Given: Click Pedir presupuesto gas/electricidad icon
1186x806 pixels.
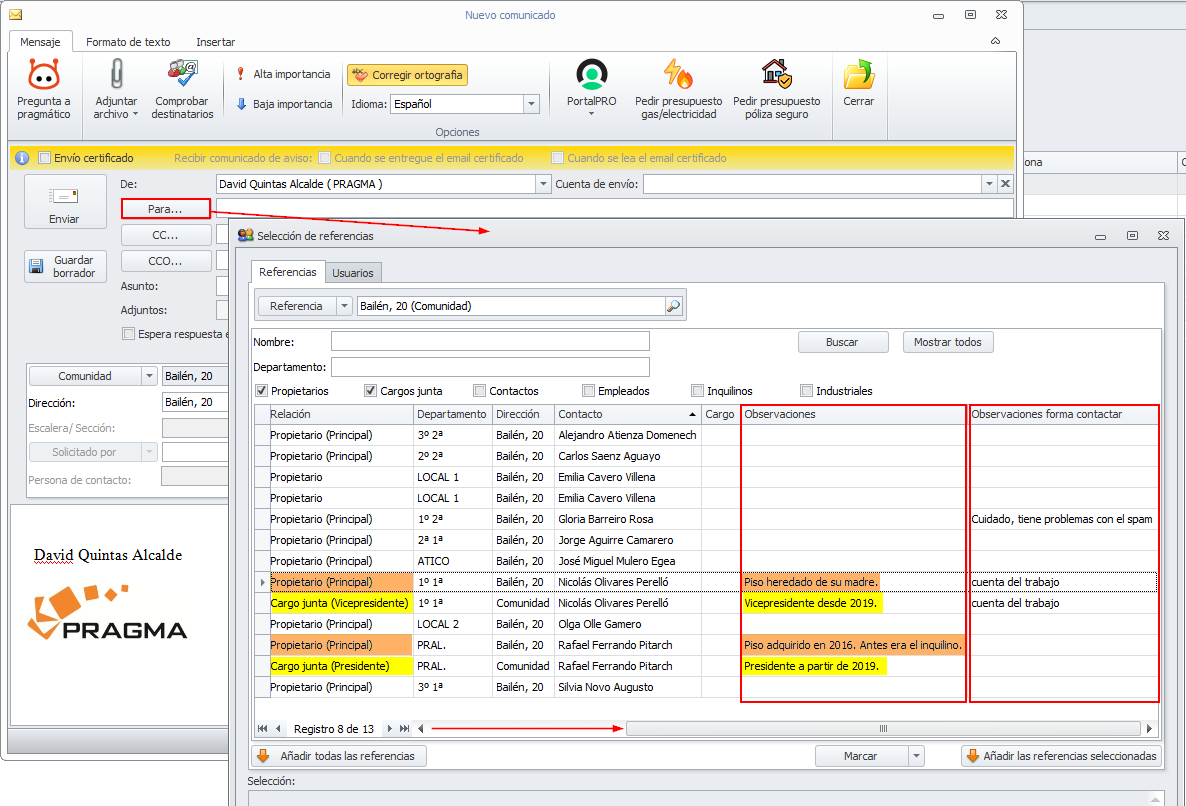Looking at the screenshot, I should pos(679,75).
